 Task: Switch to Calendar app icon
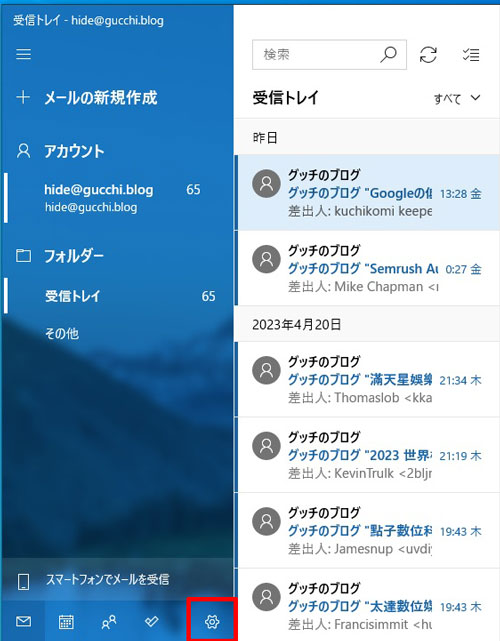tap(66, 621)
